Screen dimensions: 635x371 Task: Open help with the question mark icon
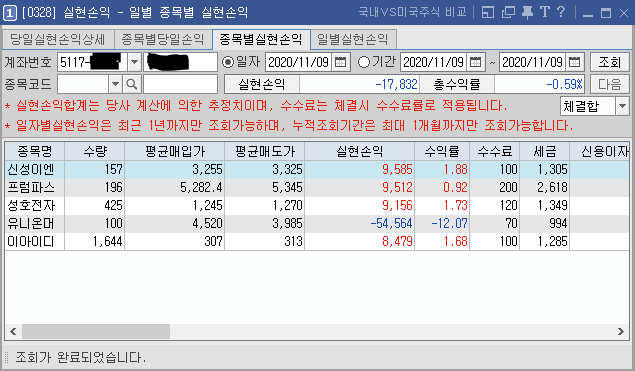click(561, 12)
